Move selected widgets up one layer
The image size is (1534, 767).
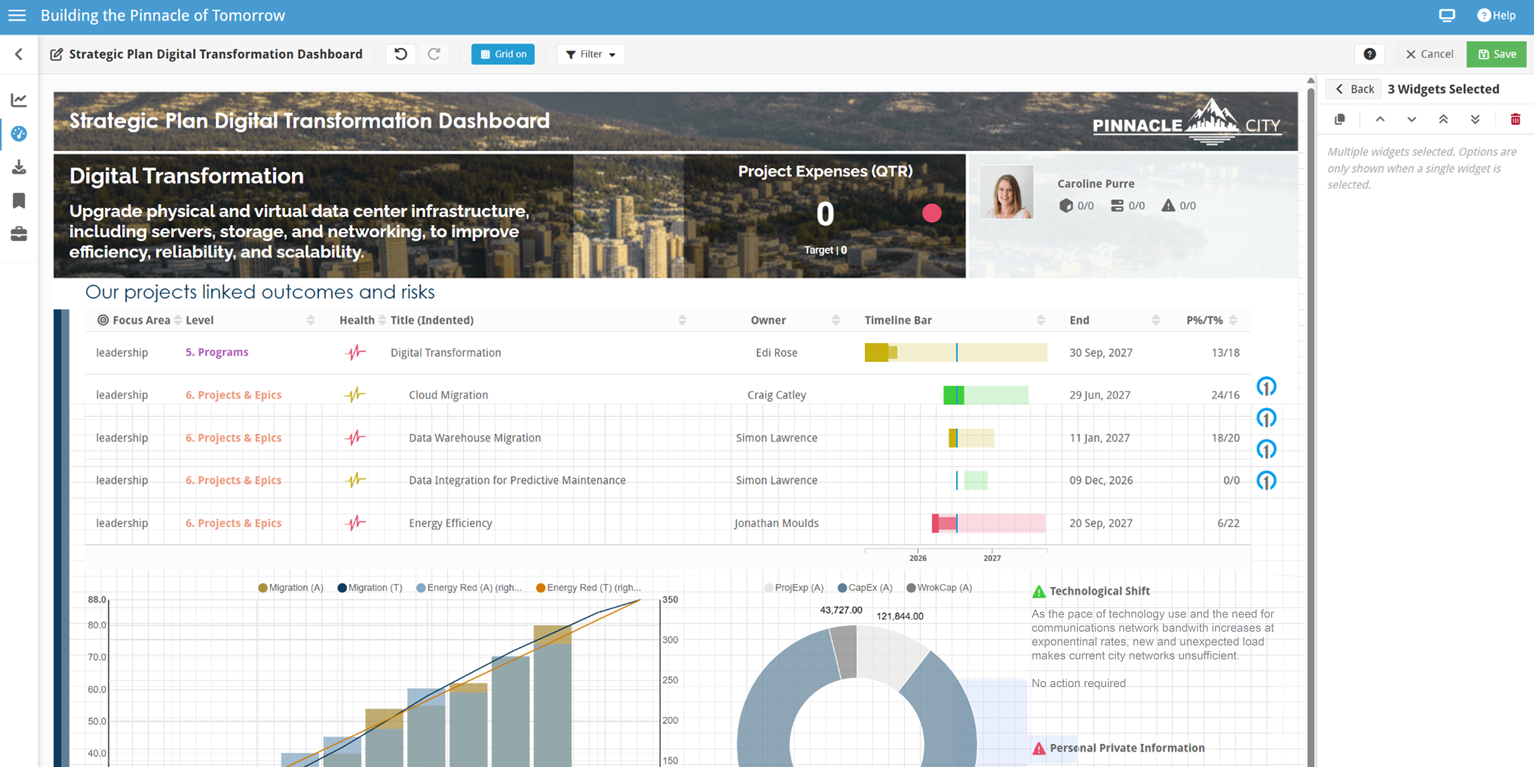[x=1380, y=120]
